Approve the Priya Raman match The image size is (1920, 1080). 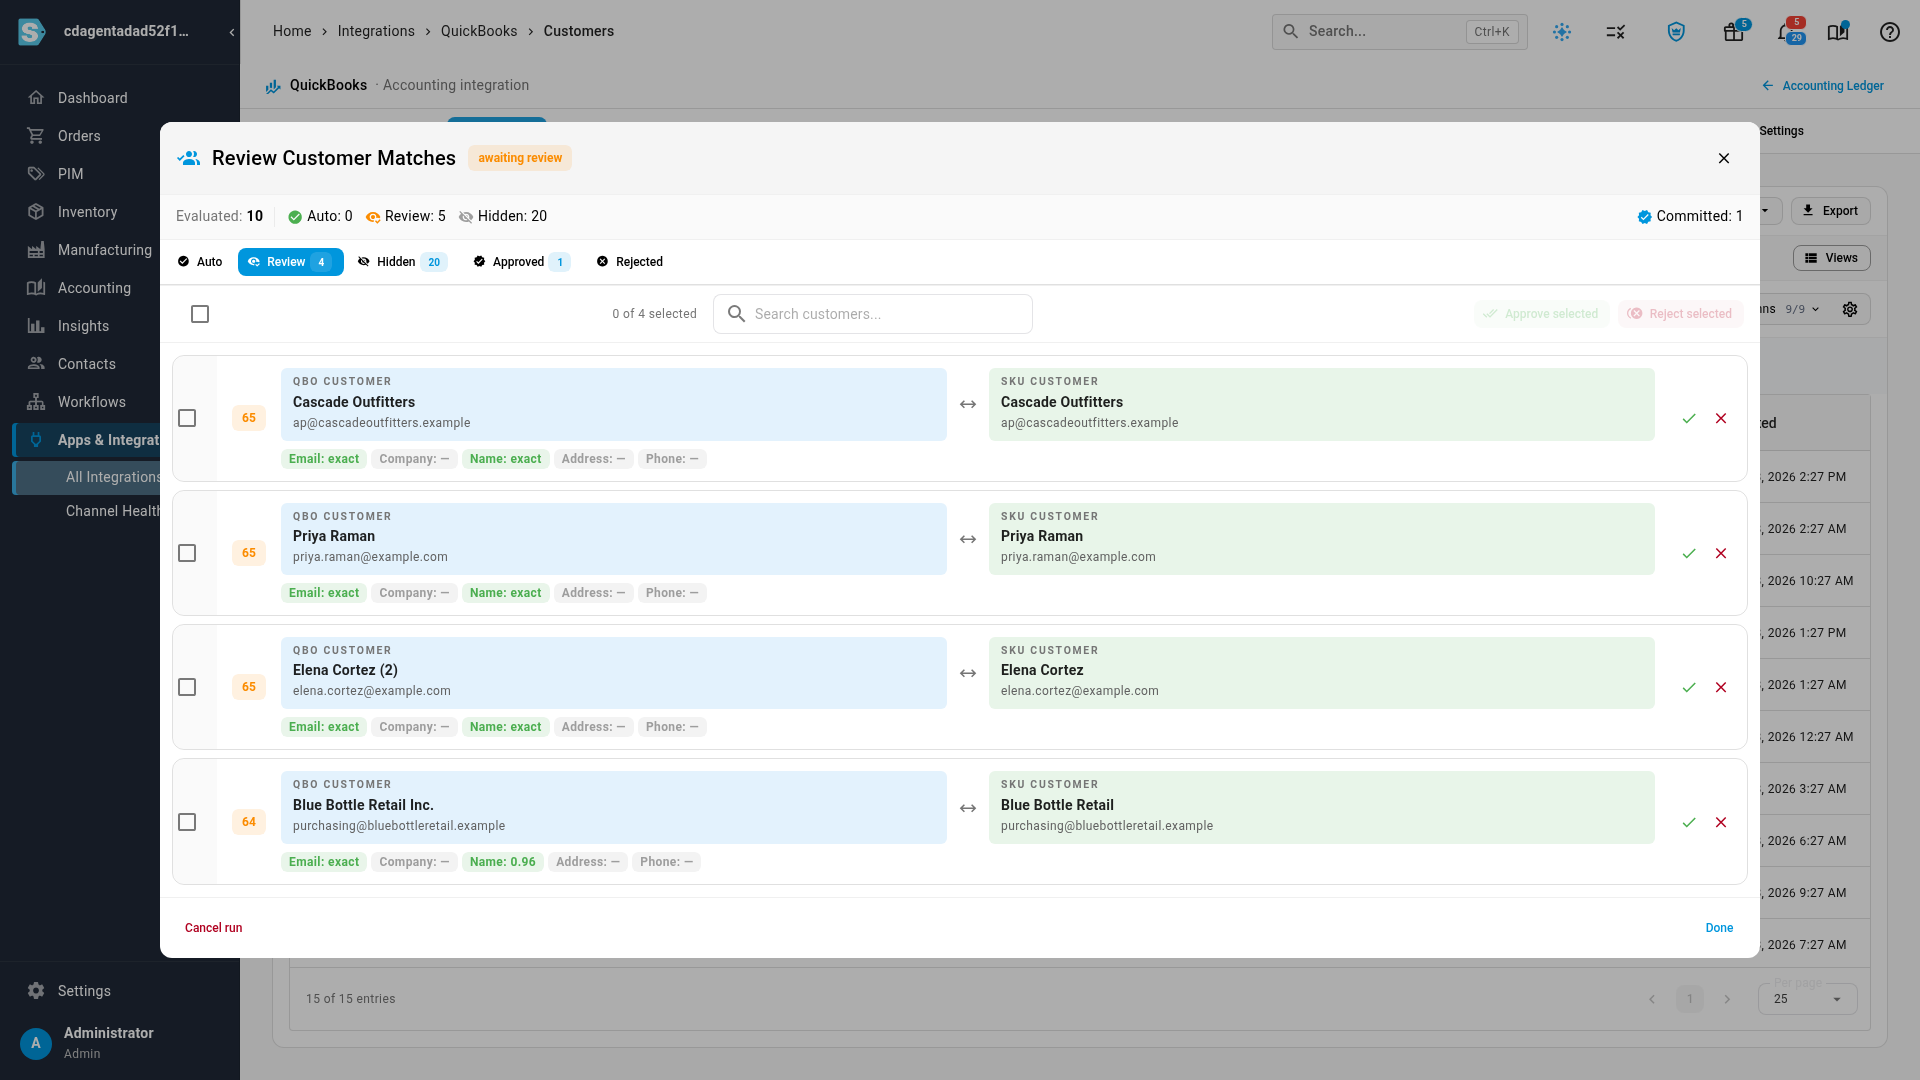(x=1689, y=553)
